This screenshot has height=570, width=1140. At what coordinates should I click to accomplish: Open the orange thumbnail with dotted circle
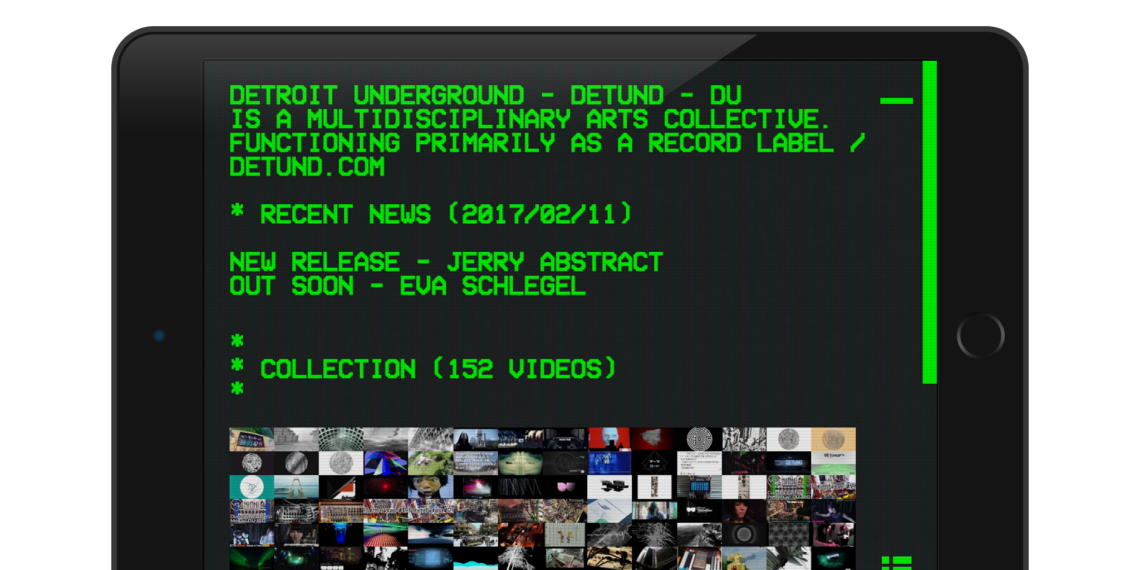(832, 439)
